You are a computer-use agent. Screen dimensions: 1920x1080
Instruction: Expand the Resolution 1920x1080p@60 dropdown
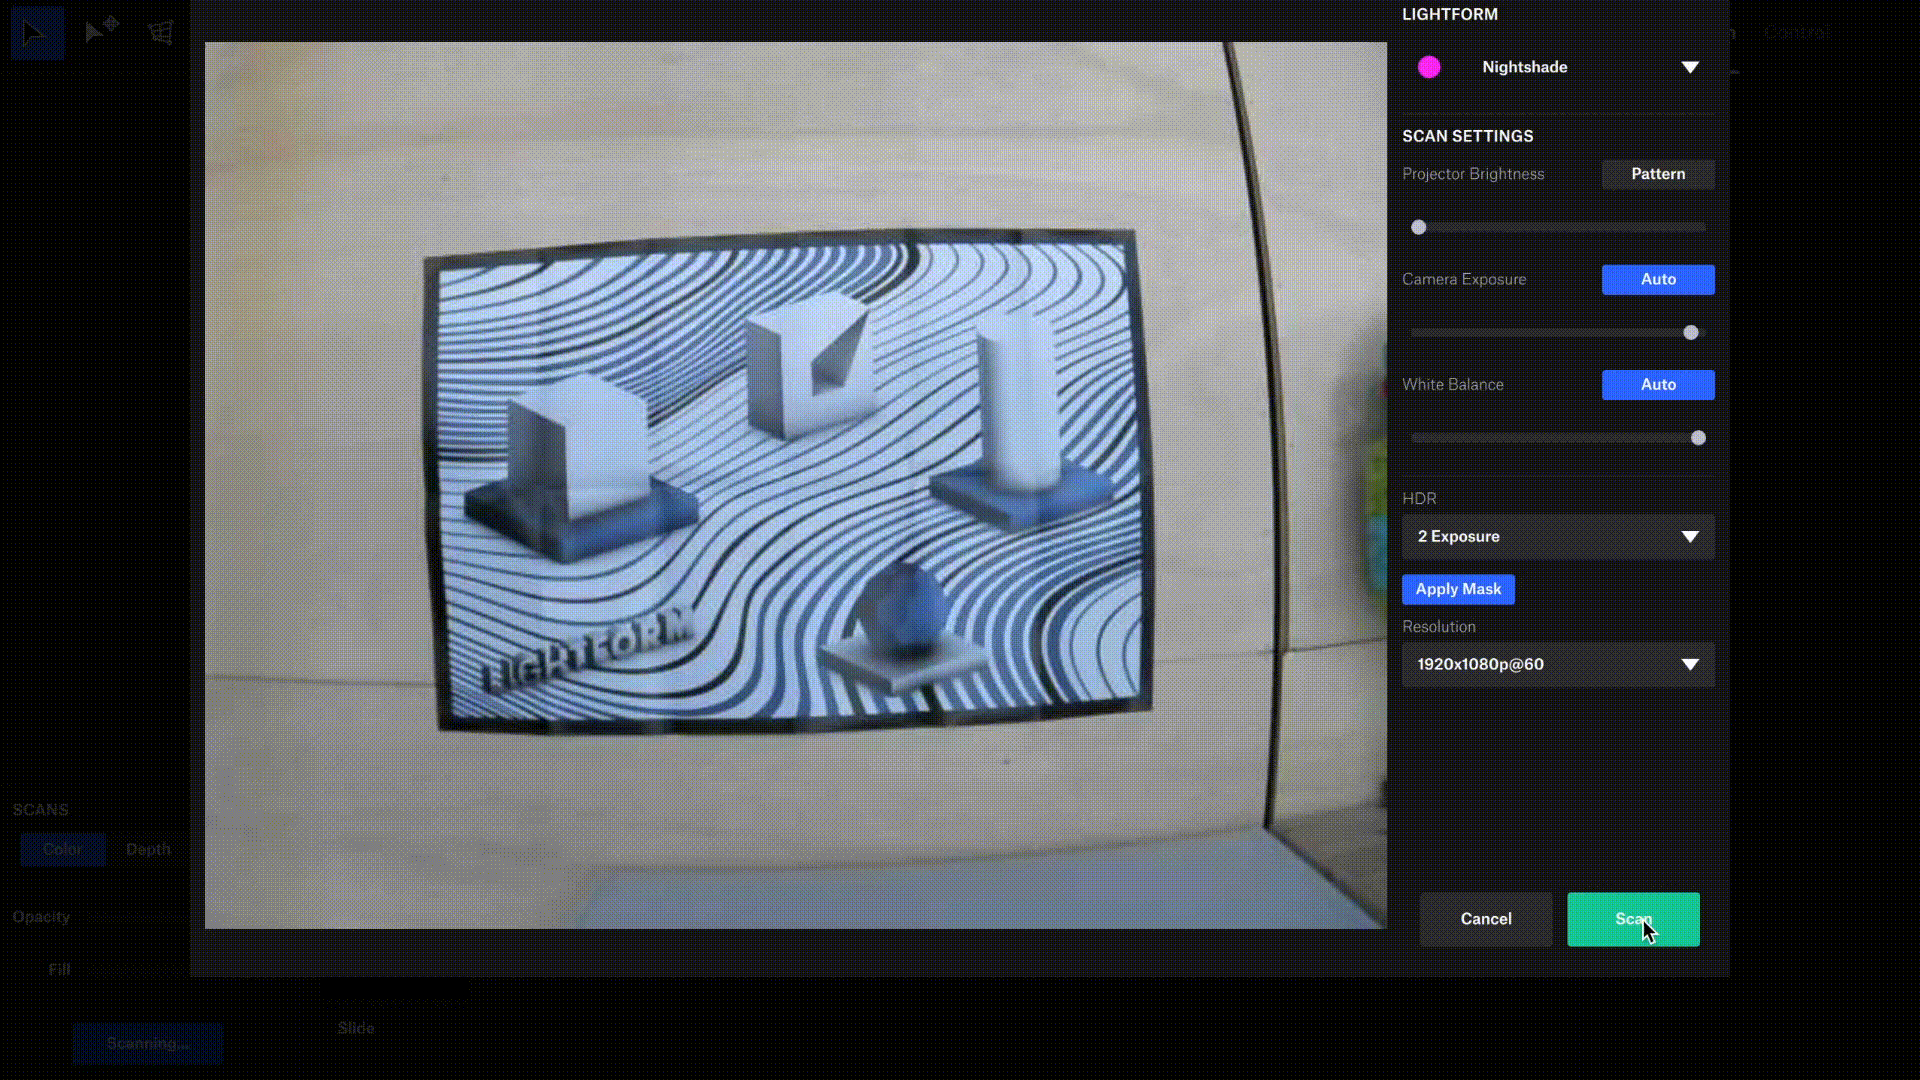pos(1557,665)
